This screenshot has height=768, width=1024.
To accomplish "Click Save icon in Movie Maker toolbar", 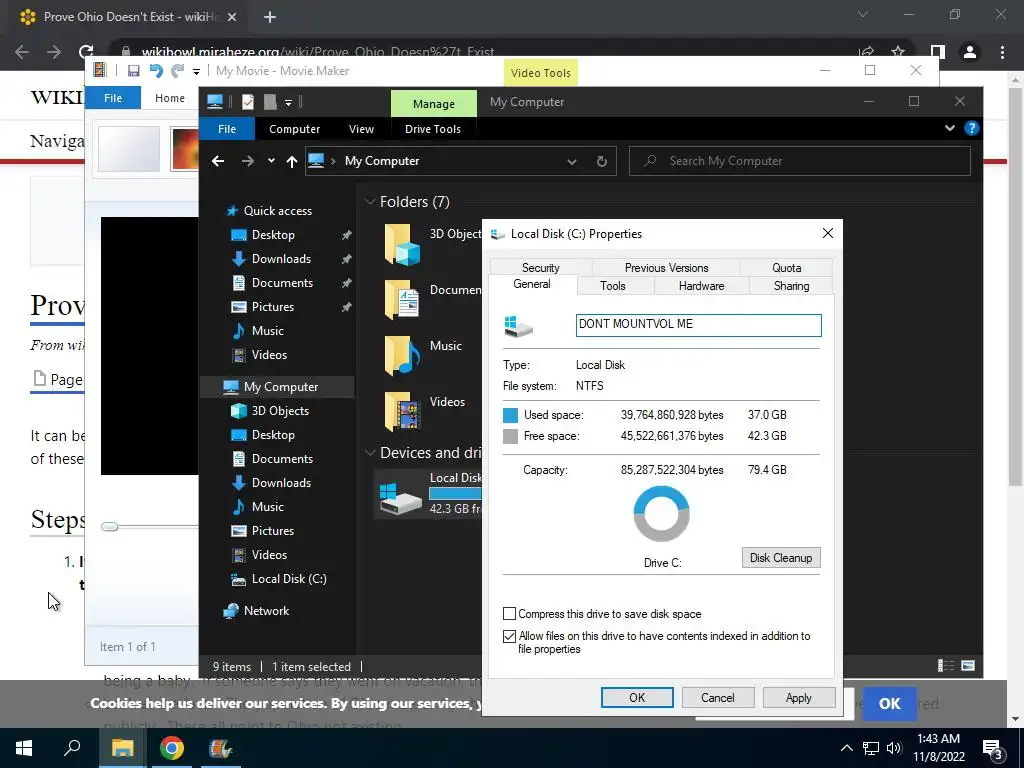I will point(133,71).
